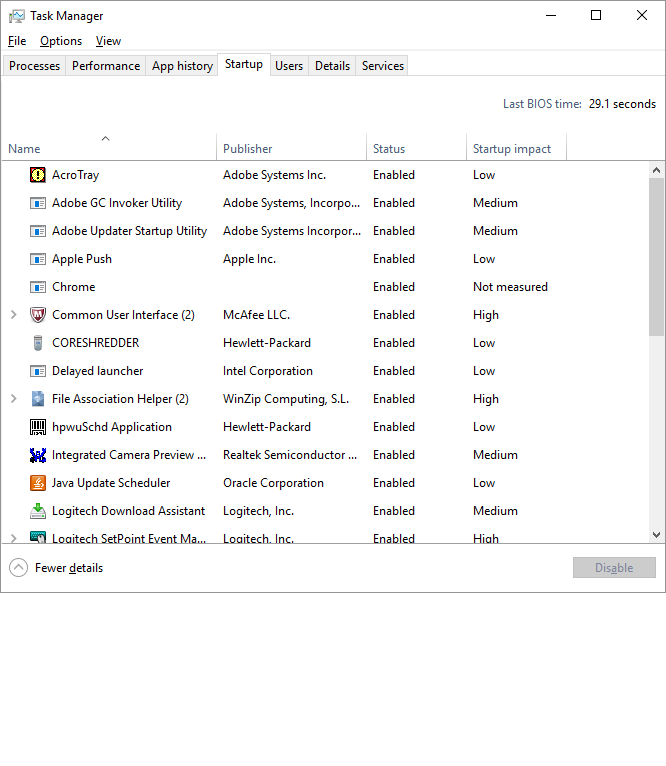Click the vertical scrollbar thumb
Image resolution: width=666 pixels, height=766 pixels.
[656, 257]
